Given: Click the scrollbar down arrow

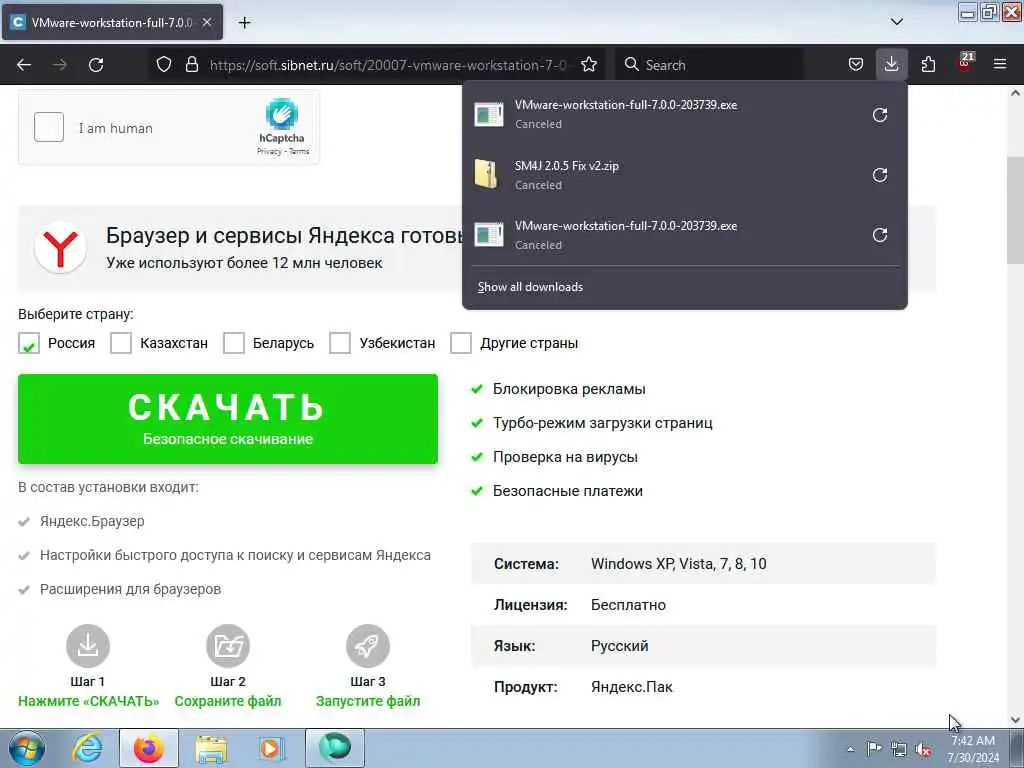Looking at the screenshot, I should 1015,720.
